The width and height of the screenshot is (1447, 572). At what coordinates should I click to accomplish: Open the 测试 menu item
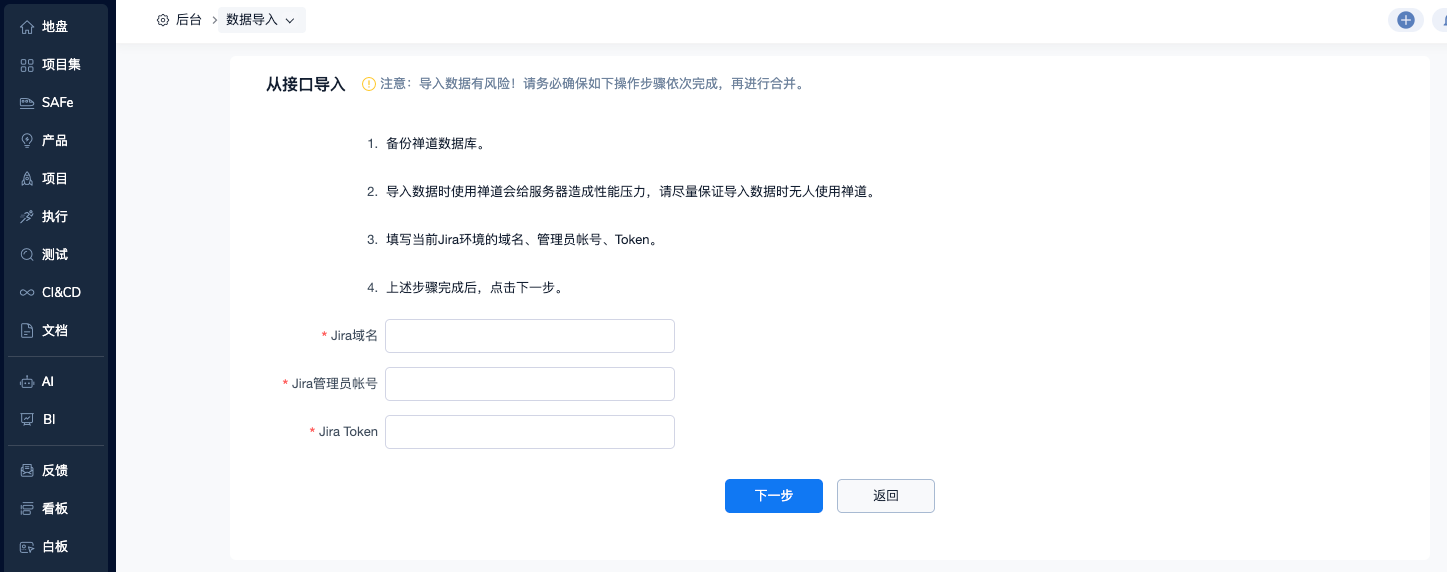pos(55,255)
